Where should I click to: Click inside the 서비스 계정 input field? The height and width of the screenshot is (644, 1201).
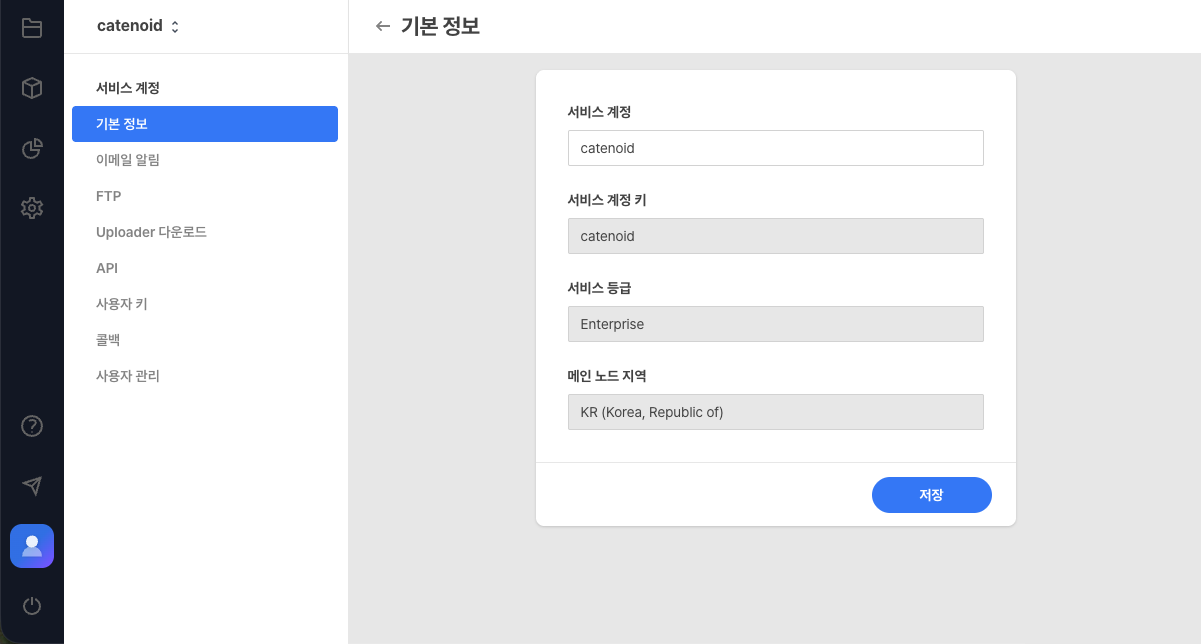pos(775,147)
